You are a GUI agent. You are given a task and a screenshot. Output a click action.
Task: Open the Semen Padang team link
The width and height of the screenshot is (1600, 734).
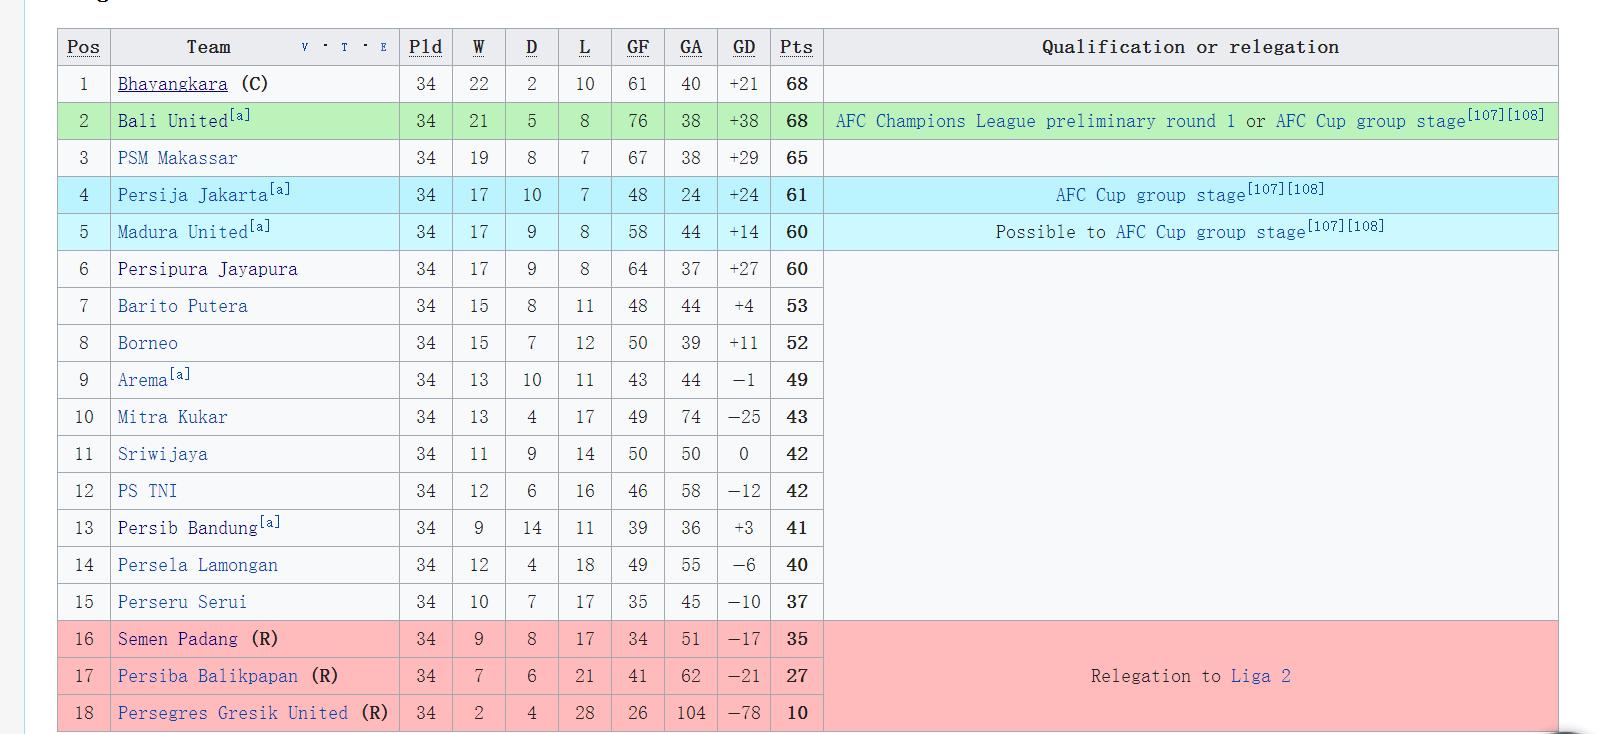(177, 640)
